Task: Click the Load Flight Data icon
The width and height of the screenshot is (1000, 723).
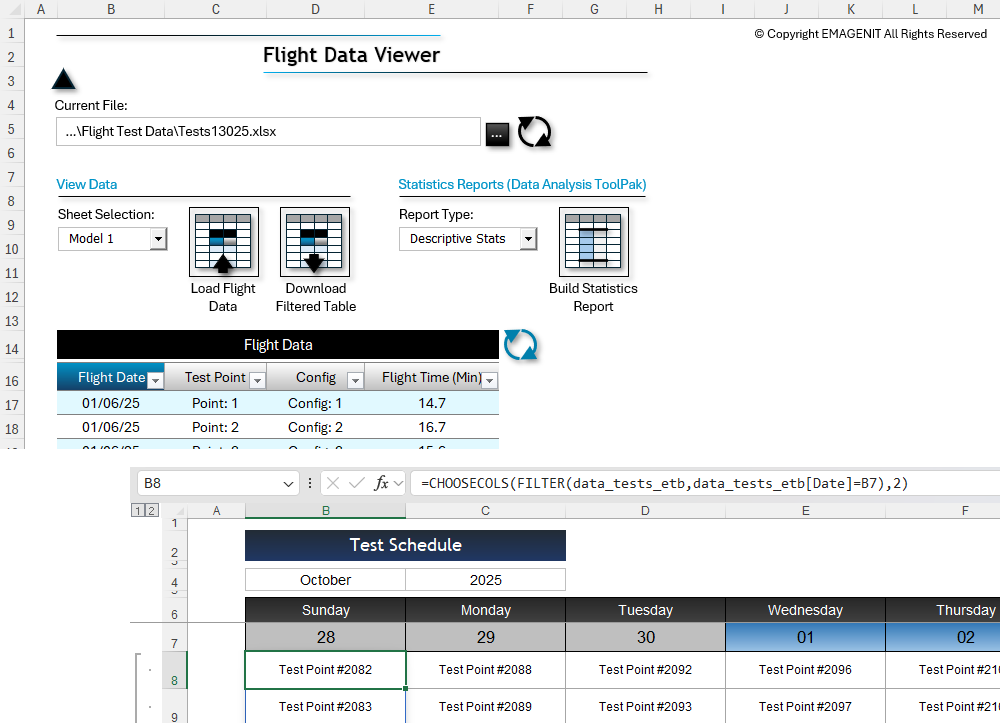Action: point(223,242)
